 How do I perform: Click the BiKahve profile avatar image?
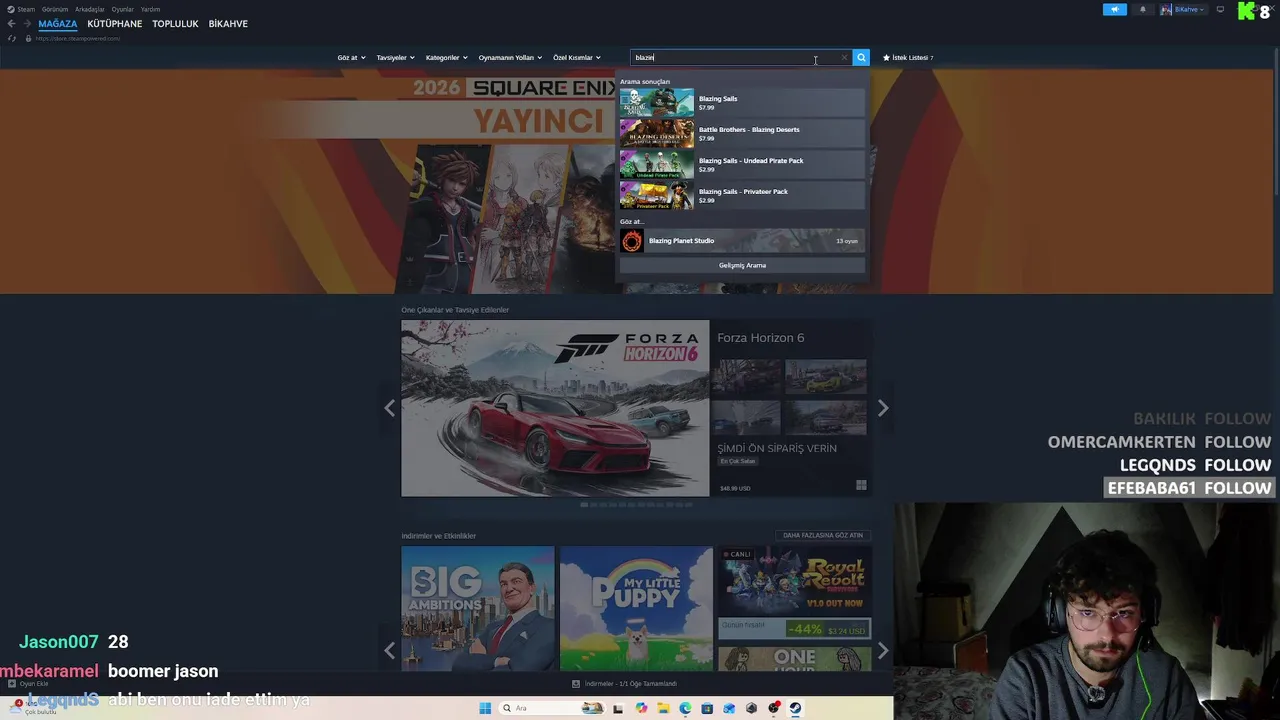tap(1166, 9)
